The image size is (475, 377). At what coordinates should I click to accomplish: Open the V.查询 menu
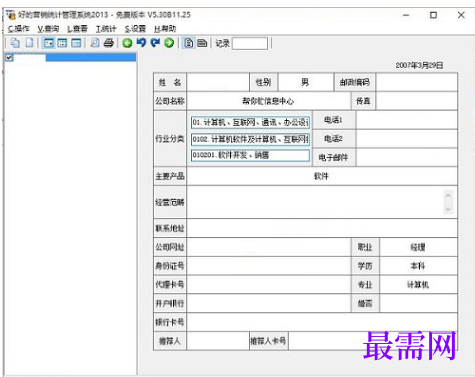pyautogui.click(x=48, y=29)
